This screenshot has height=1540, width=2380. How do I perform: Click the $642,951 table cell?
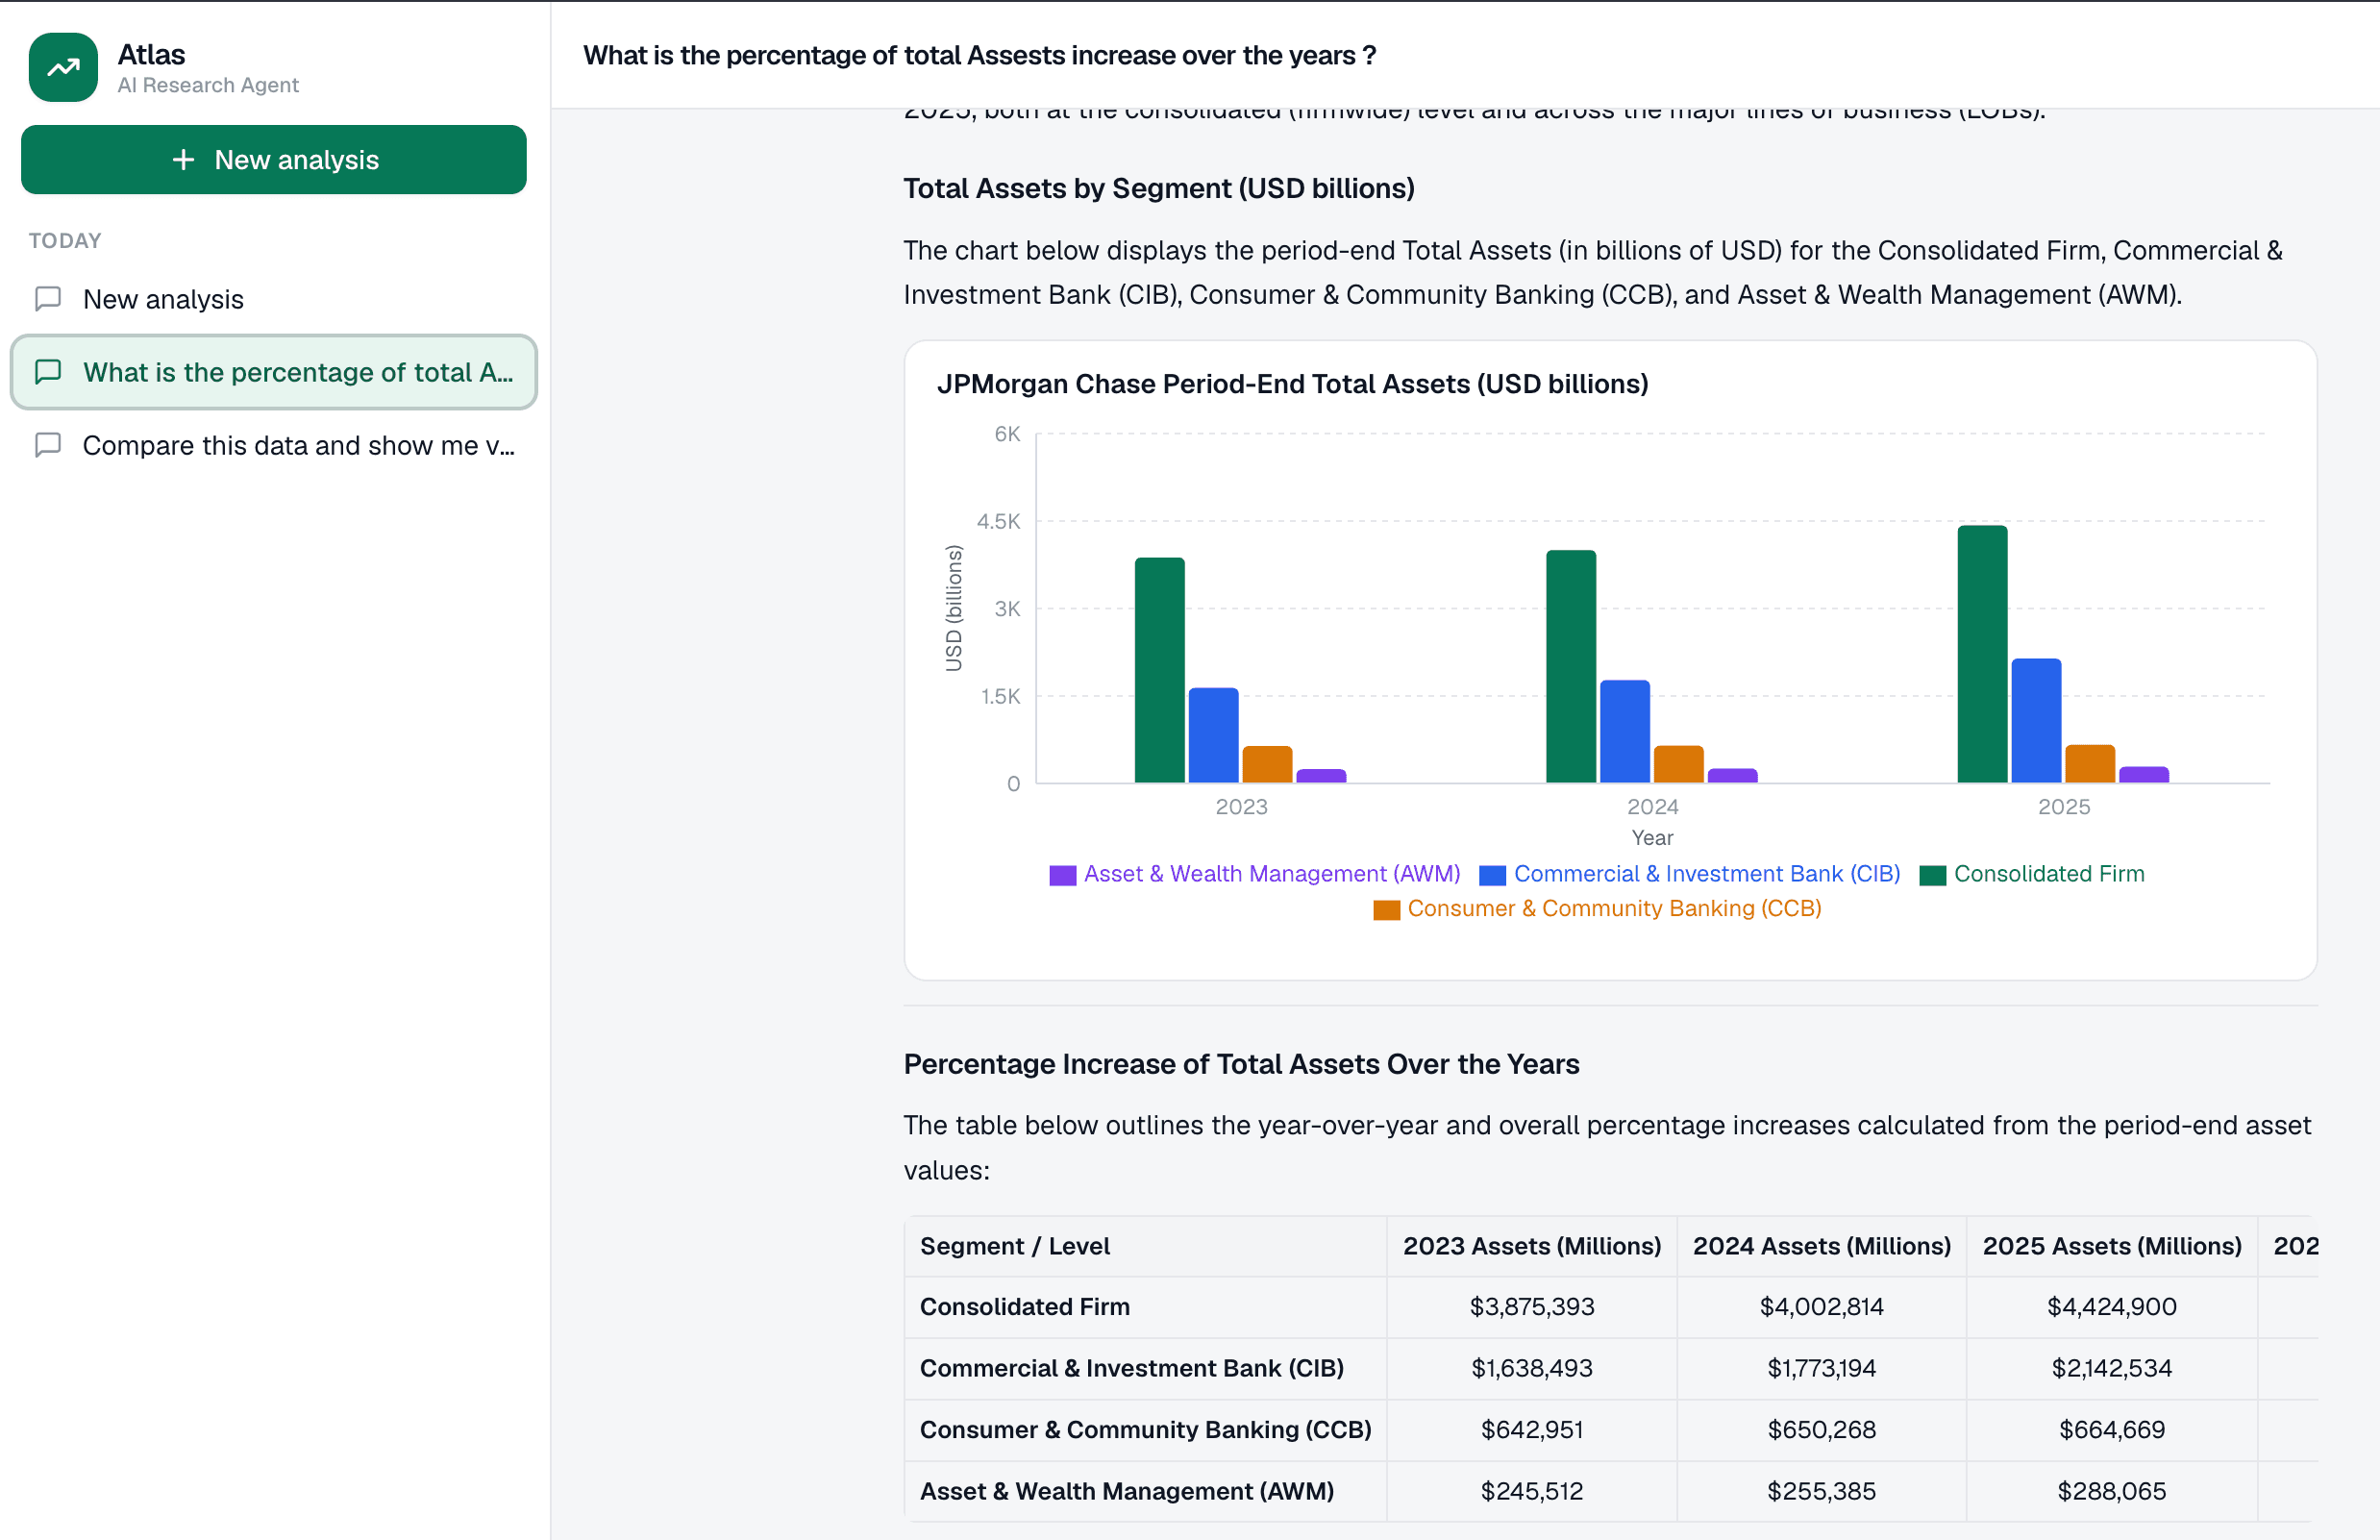pos(1531,1430)
